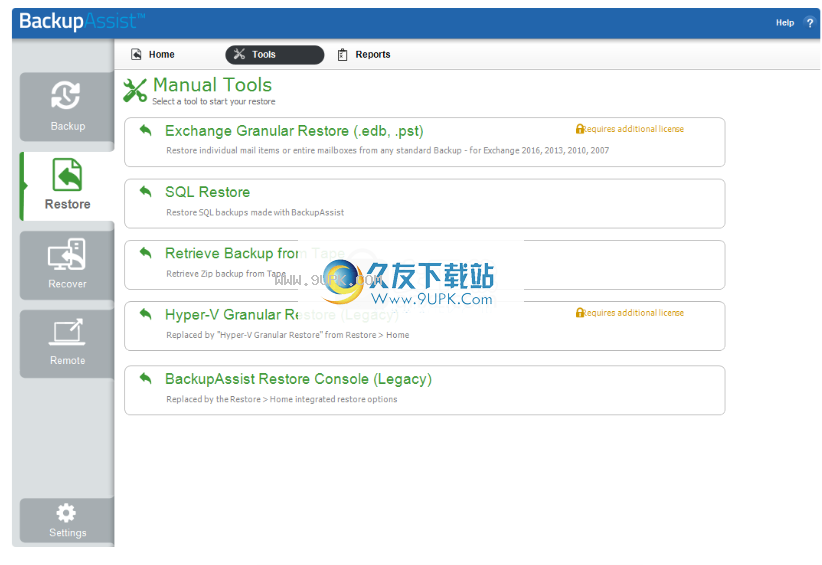Click the Manual Tools heading
This screenshot has width=822, height=565.
[x=212, y=85]
